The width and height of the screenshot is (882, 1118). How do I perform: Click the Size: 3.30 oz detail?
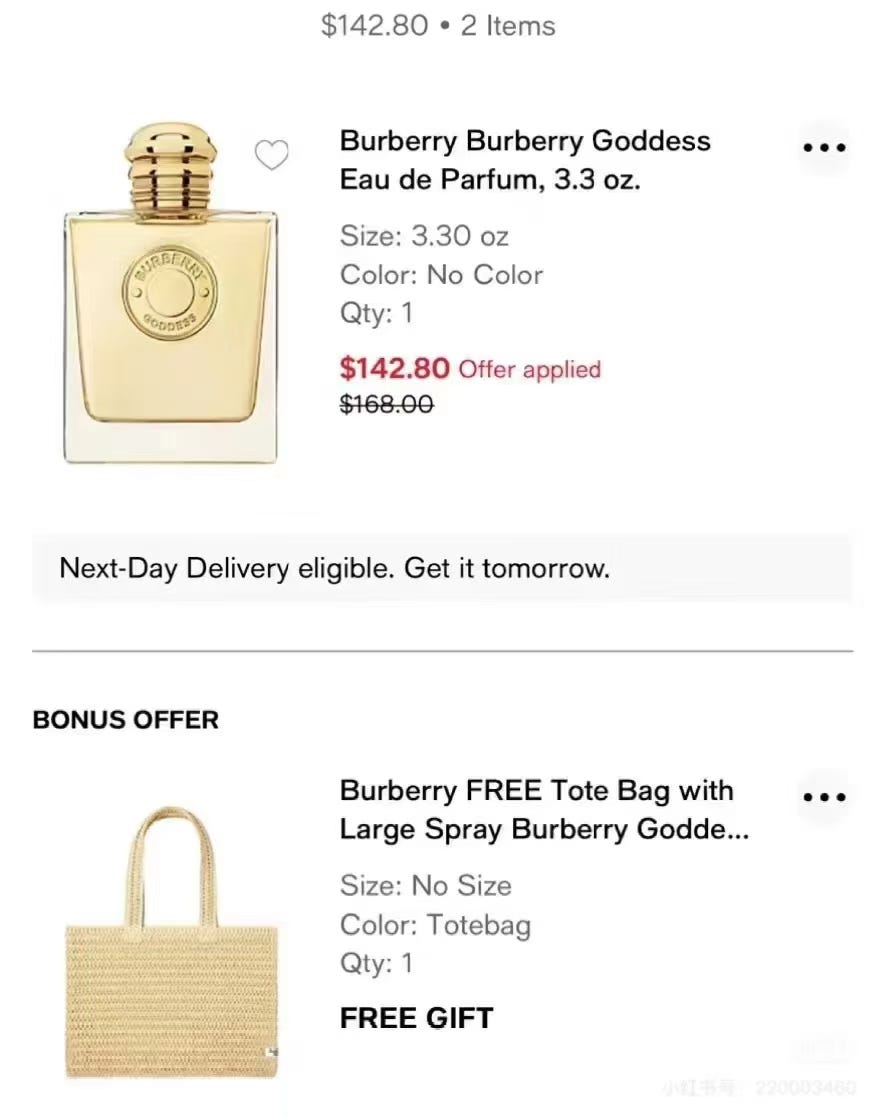(x=424, y=236)
